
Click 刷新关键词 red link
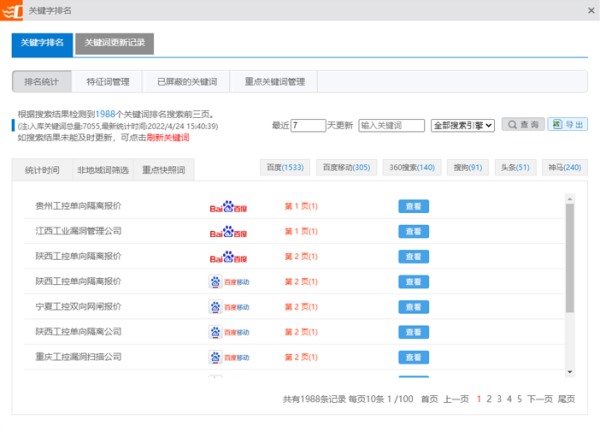pos(168,138)
